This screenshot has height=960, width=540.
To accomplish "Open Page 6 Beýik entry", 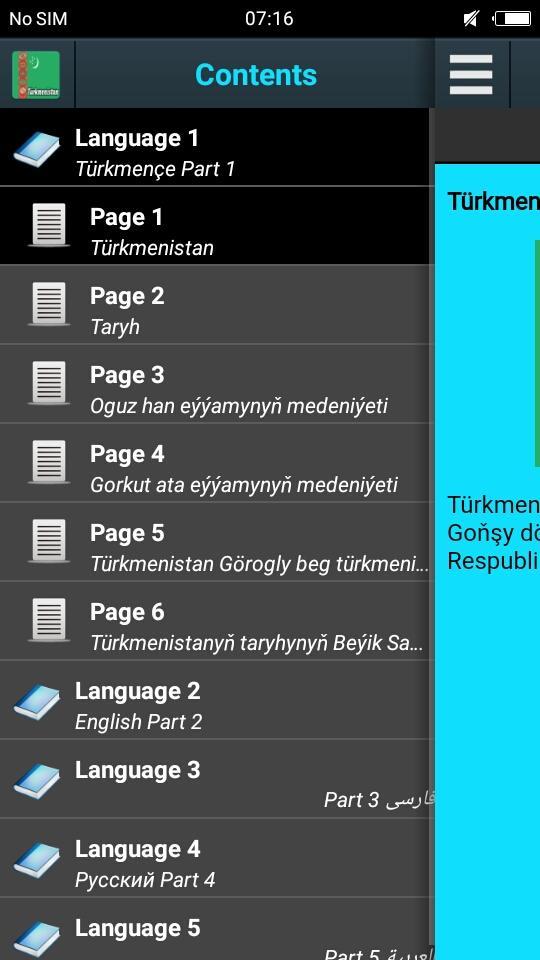I will 215,620.
